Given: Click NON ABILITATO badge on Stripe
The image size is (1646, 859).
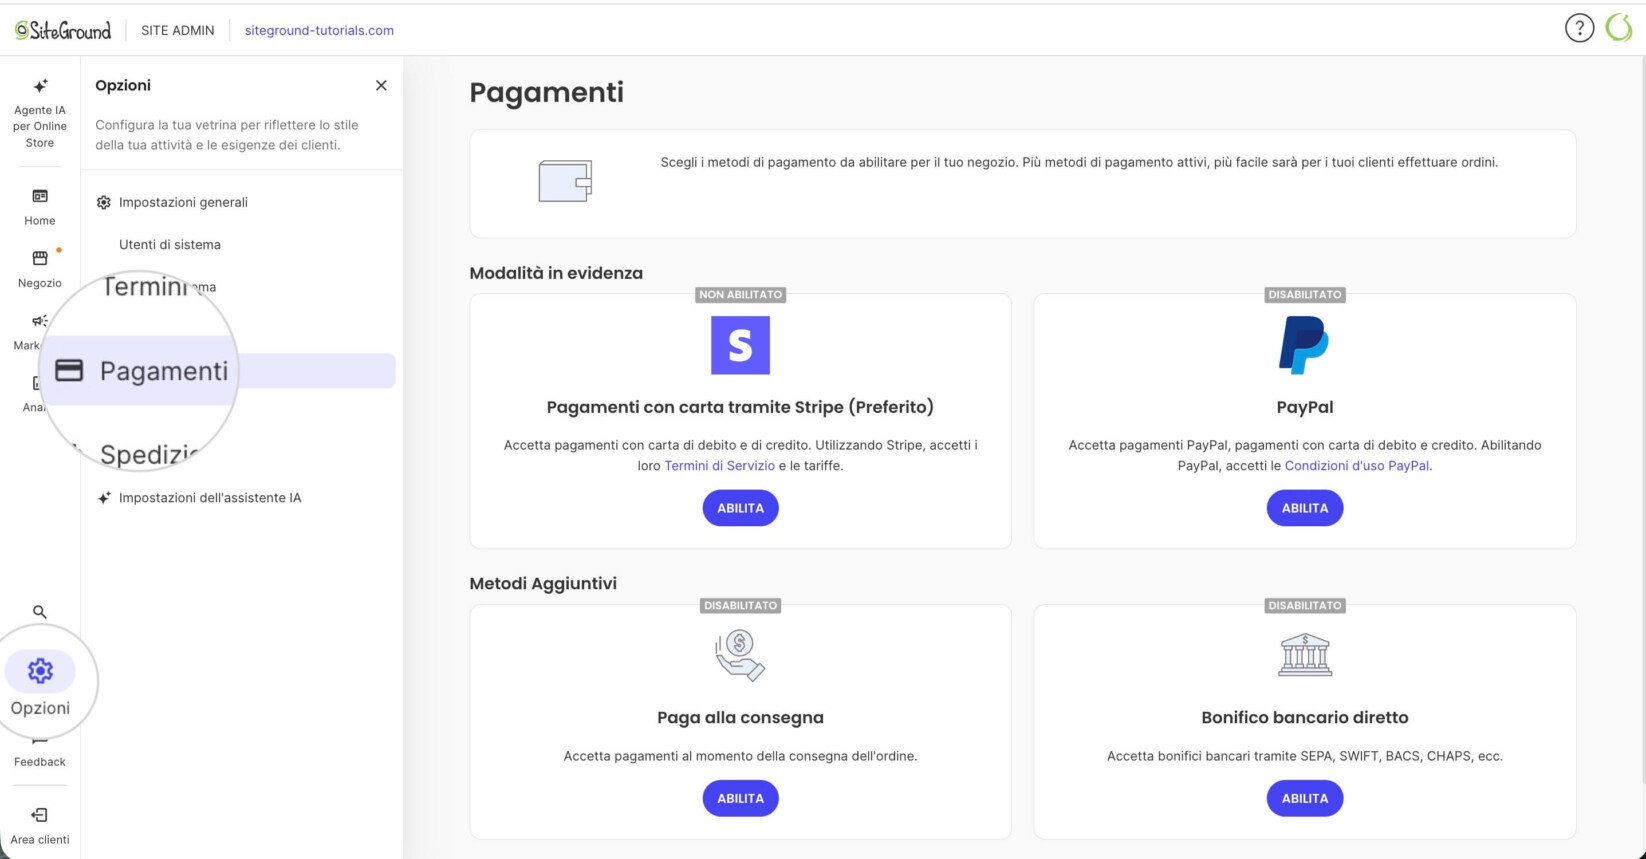Looking at the screenshot, I should [x=741, y=295].
